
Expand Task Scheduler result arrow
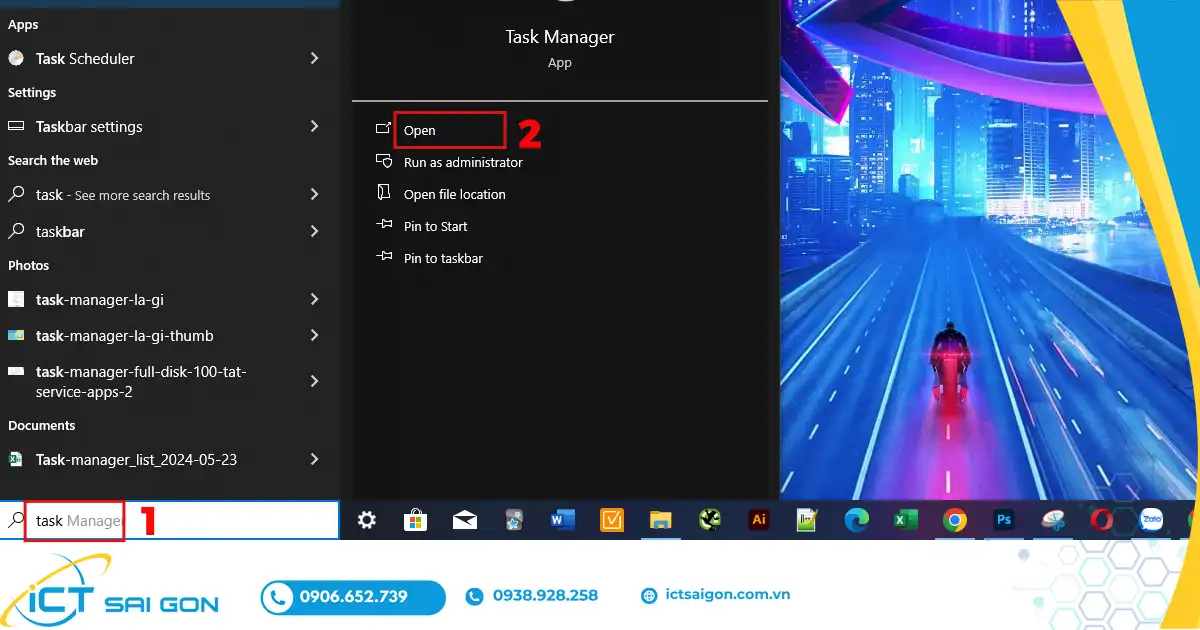coord(314,58)
